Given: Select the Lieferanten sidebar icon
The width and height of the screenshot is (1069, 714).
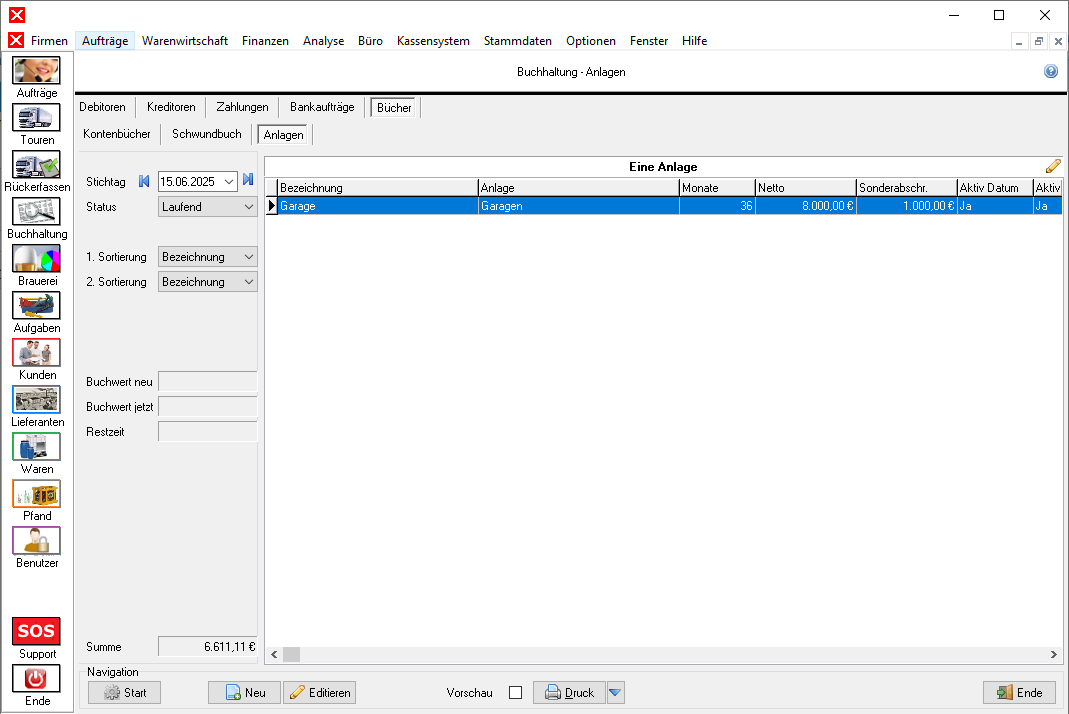Looking at the screenshot, I should tap(36, 400).
